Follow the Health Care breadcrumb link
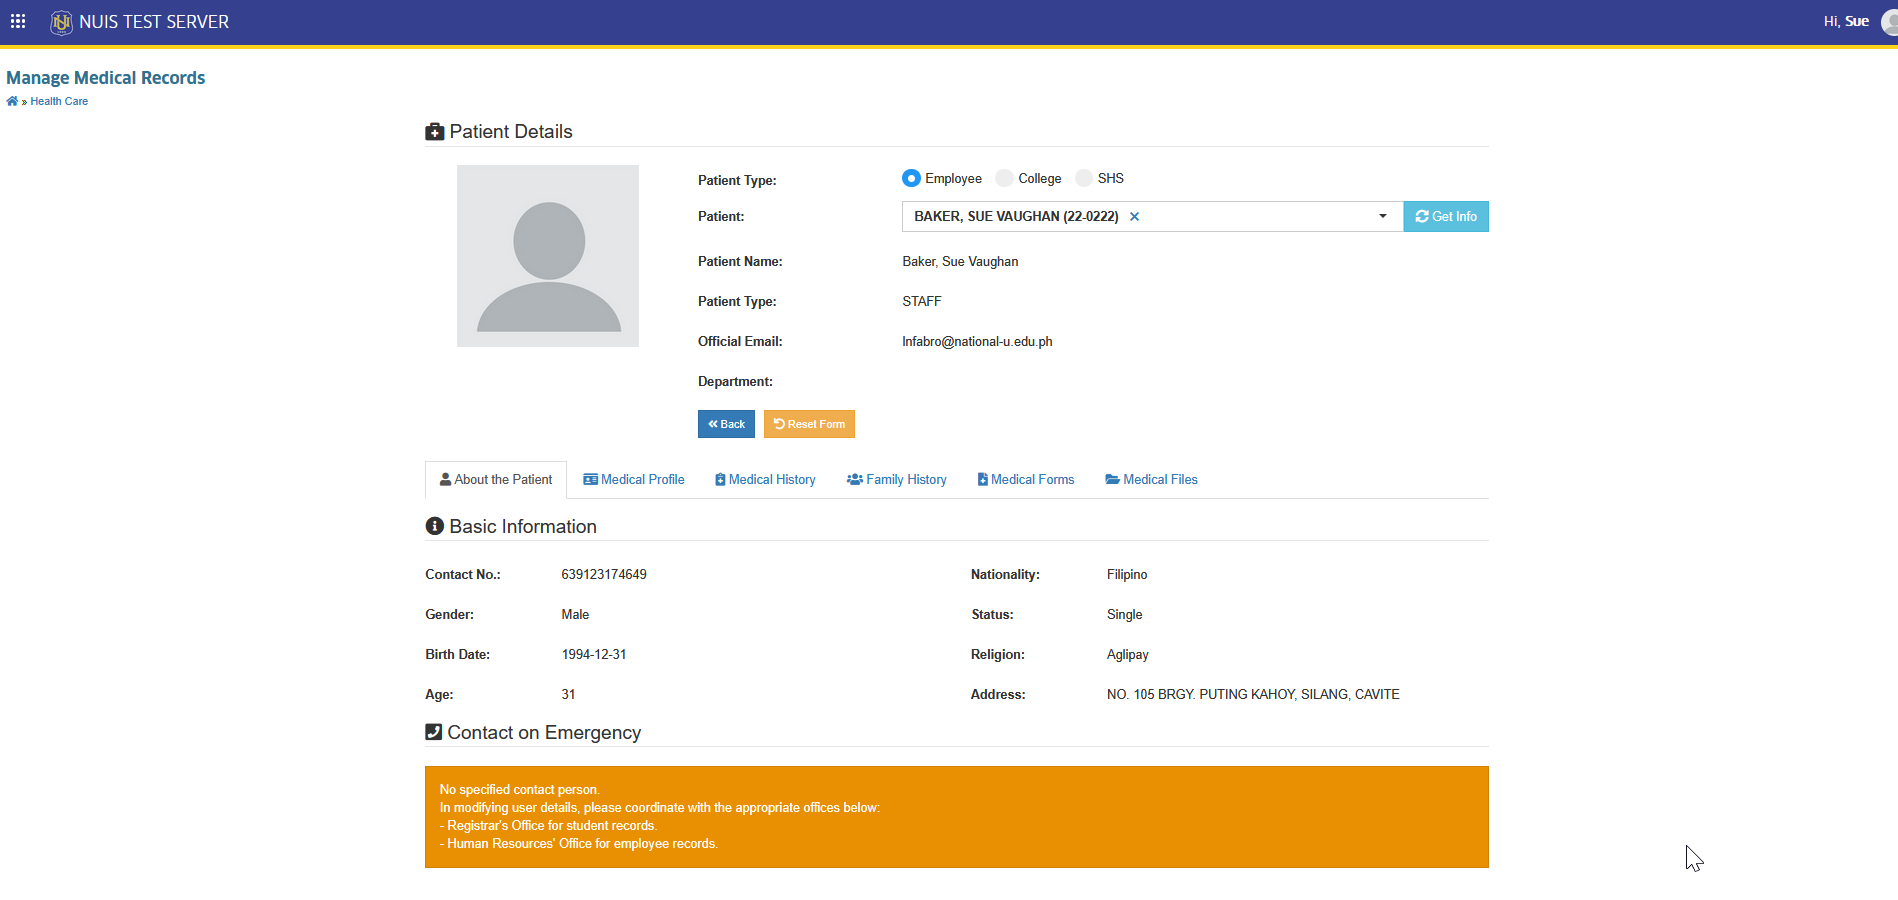The image size is (1898, 900). pos(59,101)
